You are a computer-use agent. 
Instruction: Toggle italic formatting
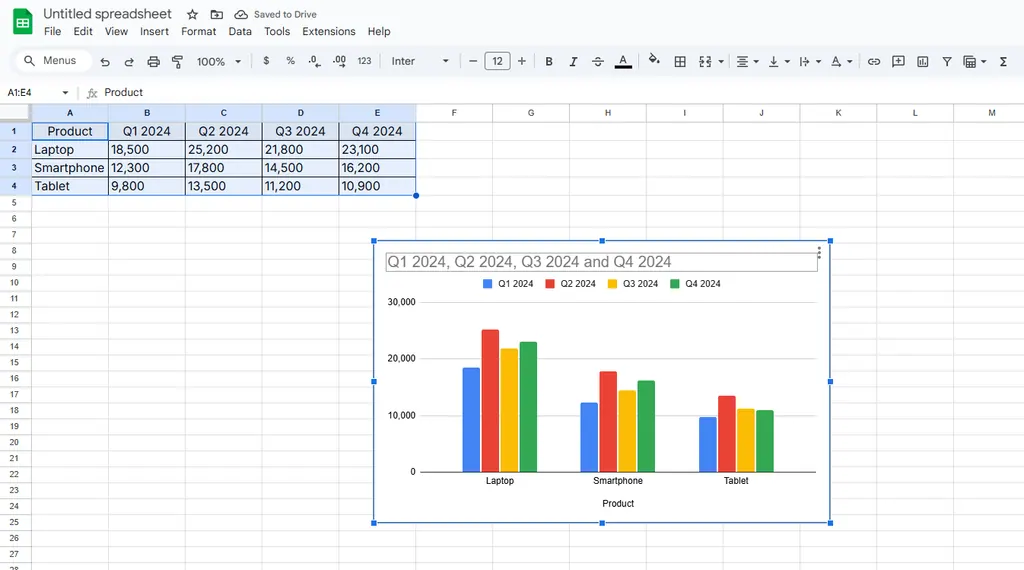pos(573,62)
